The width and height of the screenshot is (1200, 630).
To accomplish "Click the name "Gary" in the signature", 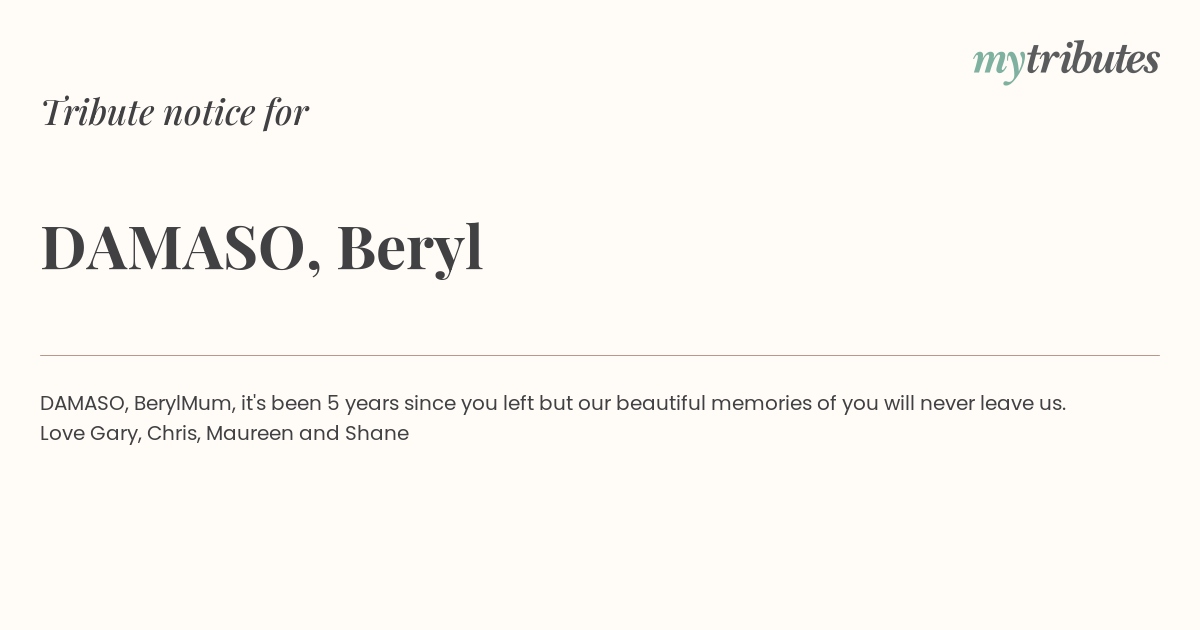I will coord(114,434).
